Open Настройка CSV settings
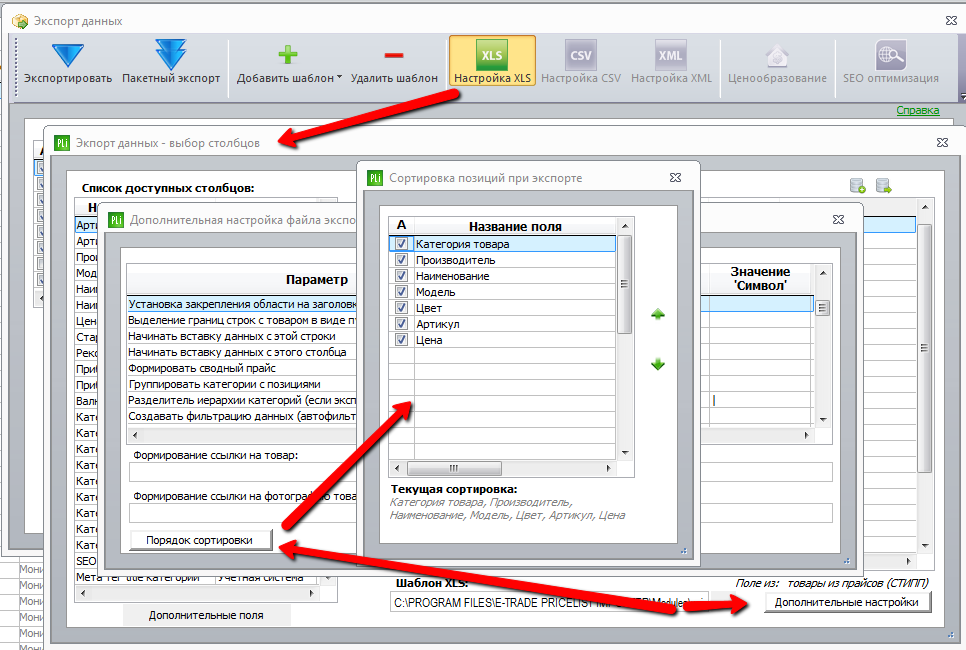Image resolution: width=966 pixels, height=650 pixels. click(581, 62)
